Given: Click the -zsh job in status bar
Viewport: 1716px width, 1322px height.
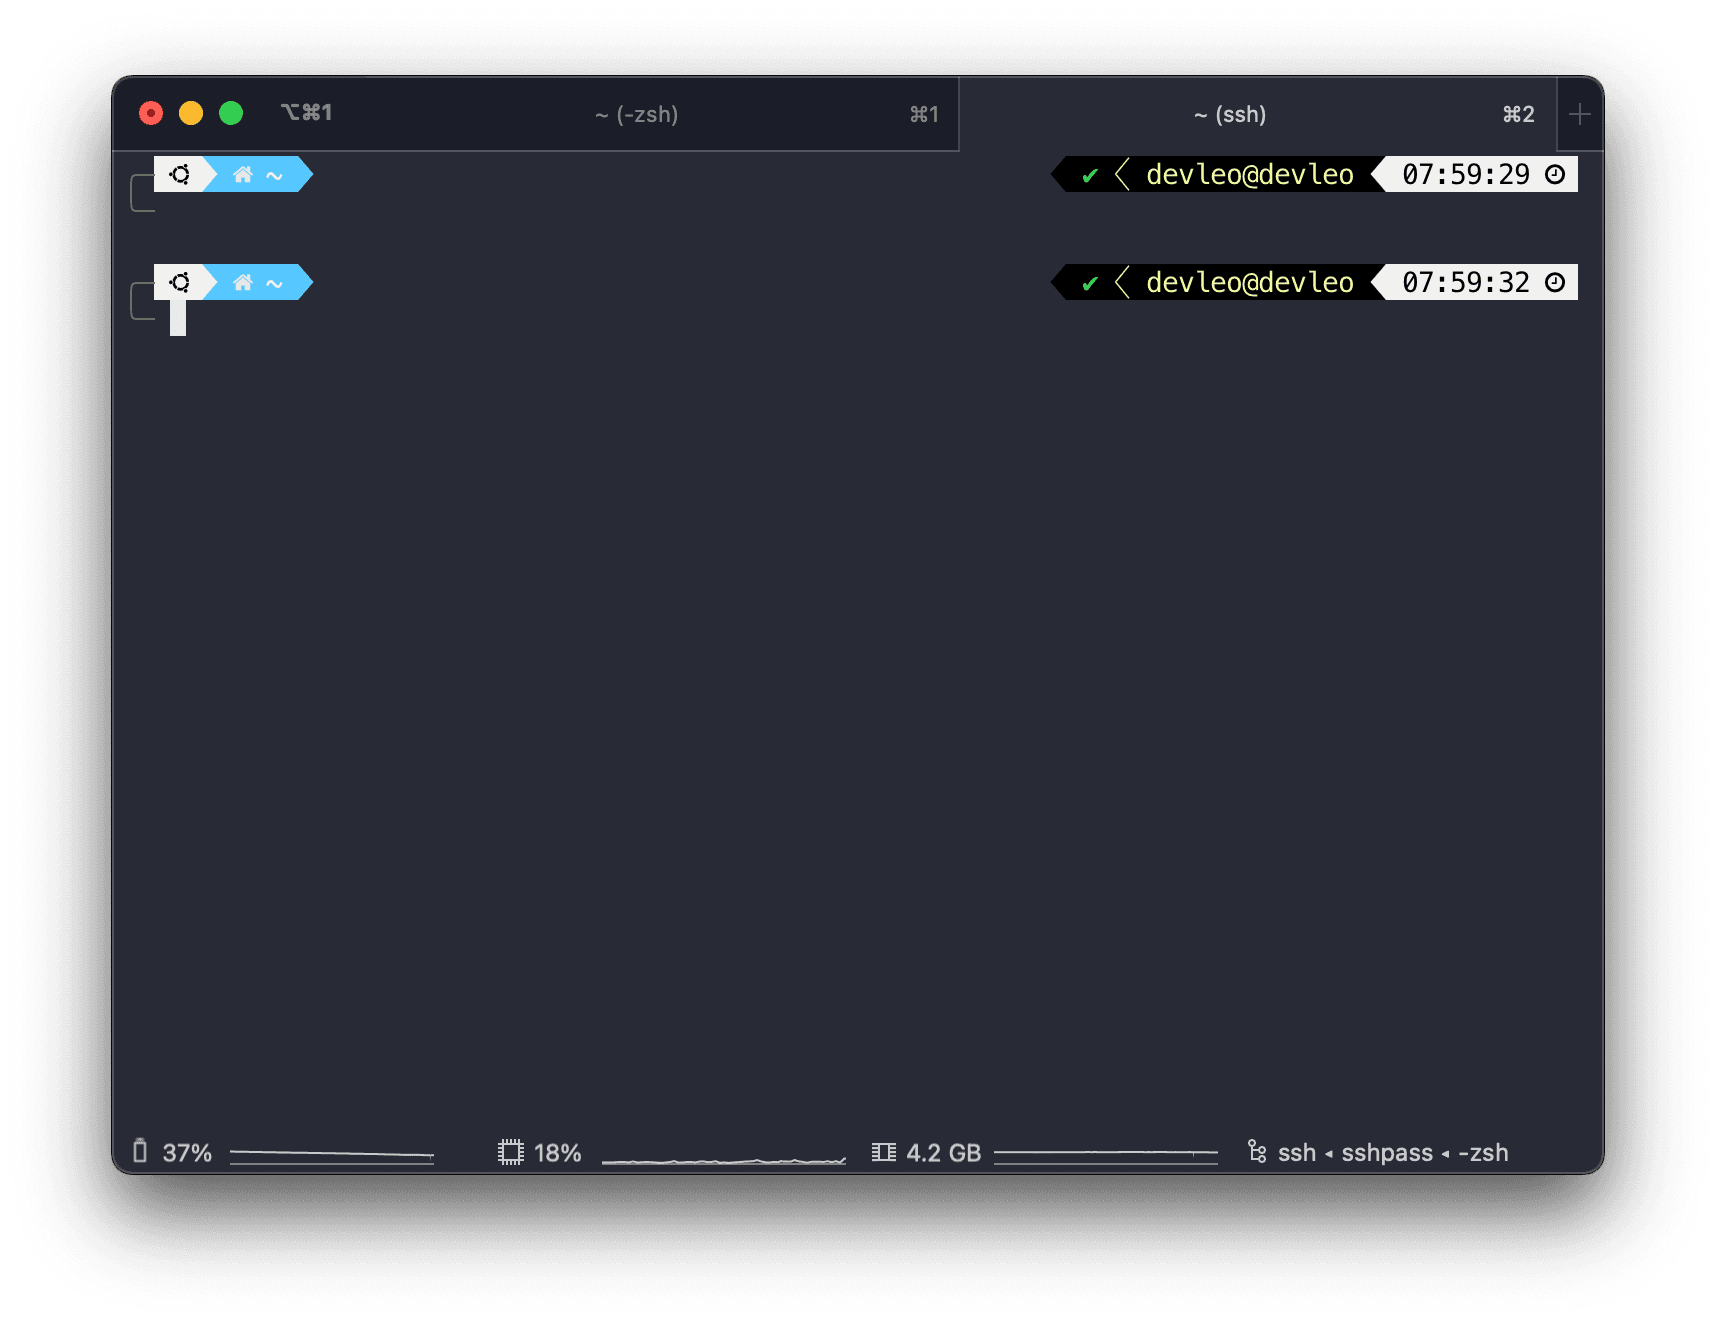Looking at the screenshot, I should [x=1483, y=1153].
